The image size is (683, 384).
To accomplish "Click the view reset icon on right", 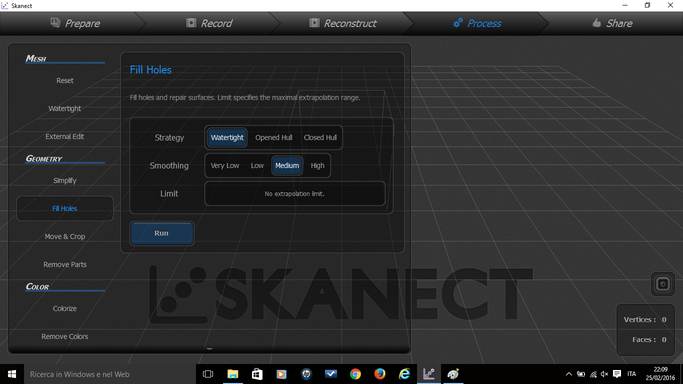I will (663, 284).
